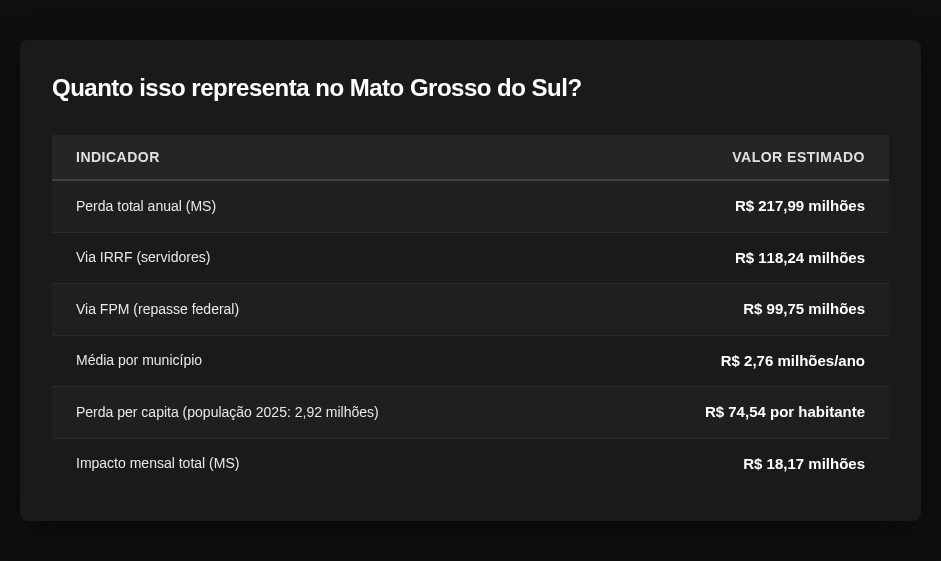Select the 'Via FPM (repasse federal)' label
Image resolution: width=941 pixels, height=561 pixels.
157,309
